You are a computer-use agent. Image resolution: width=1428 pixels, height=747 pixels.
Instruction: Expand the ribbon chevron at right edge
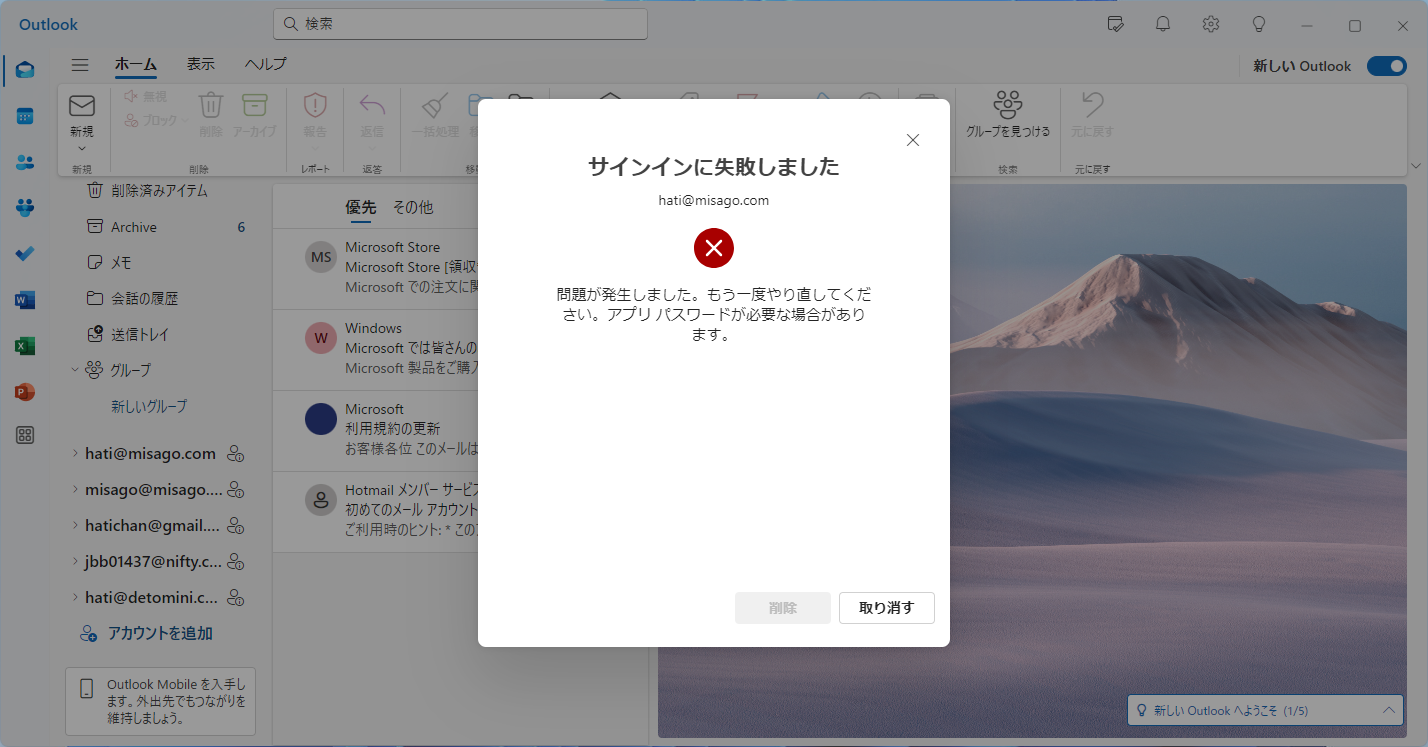tap(1416, 165)
